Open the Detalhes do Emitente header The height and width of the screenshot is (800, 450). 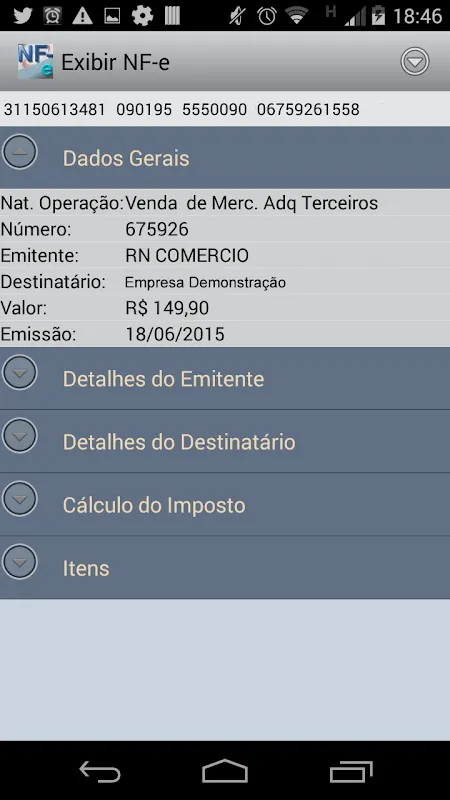pyautogui.click(x=225, y=379)
